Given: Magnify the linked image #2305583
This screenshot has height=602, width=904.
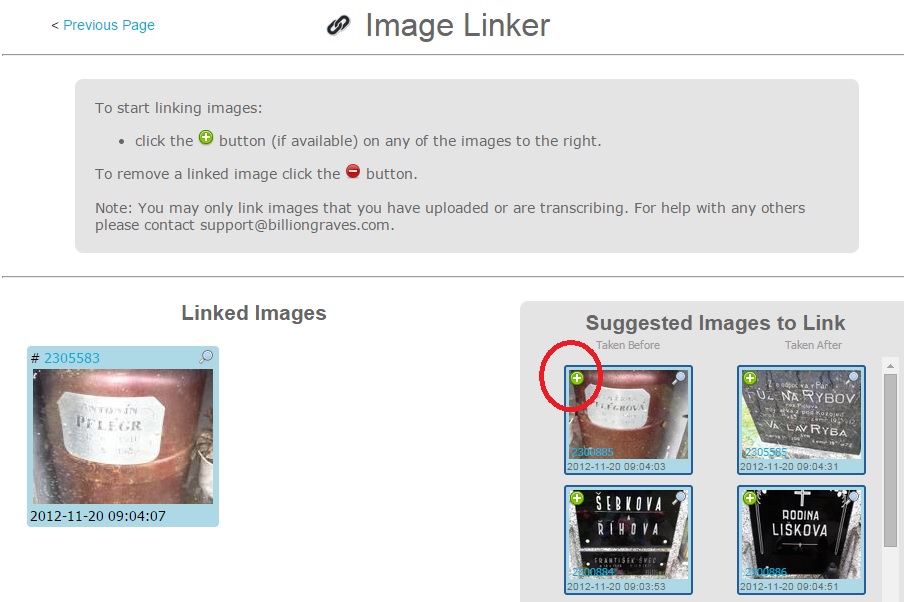Looking at the screenshot, I should coord(206,357).
